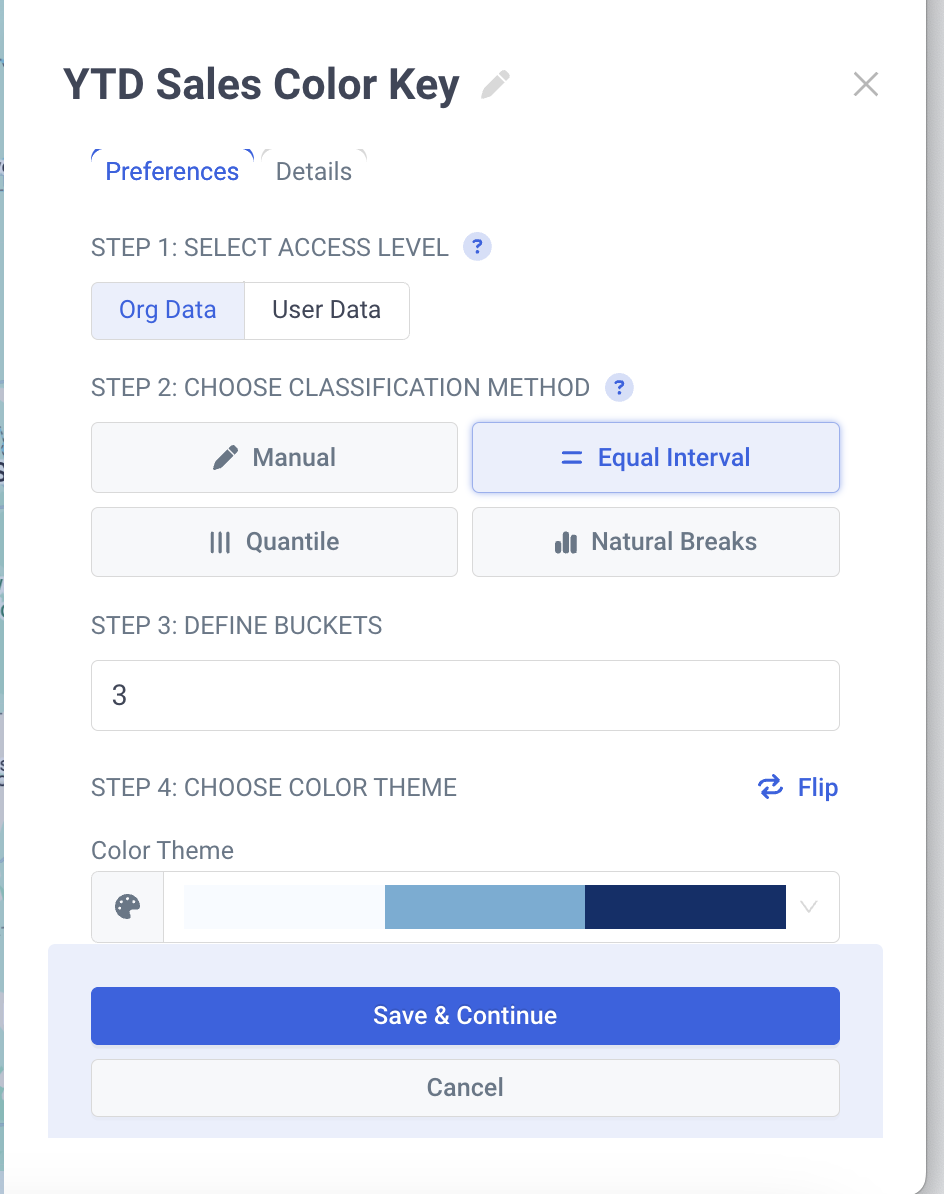Viewport: 944px width, 1194px height.
Task: Choose the Natural Breaks classification method
Action: (655, 542)
